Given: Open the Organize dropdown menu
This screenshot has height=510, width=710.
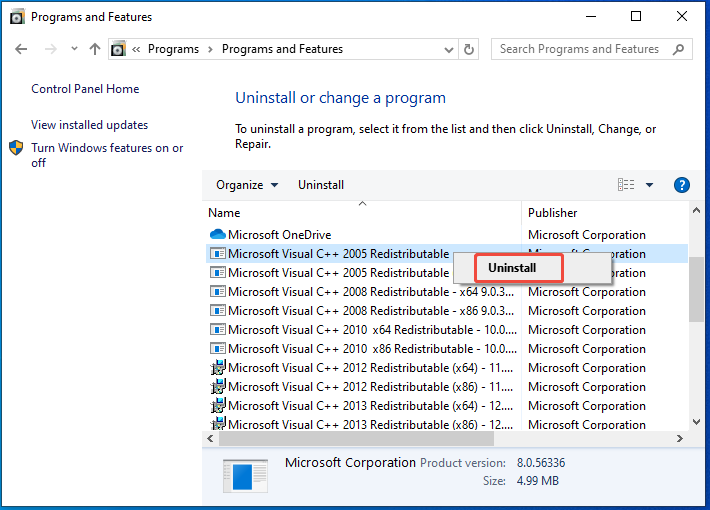Looking at the screenshot, I should (x=247, y=185).
